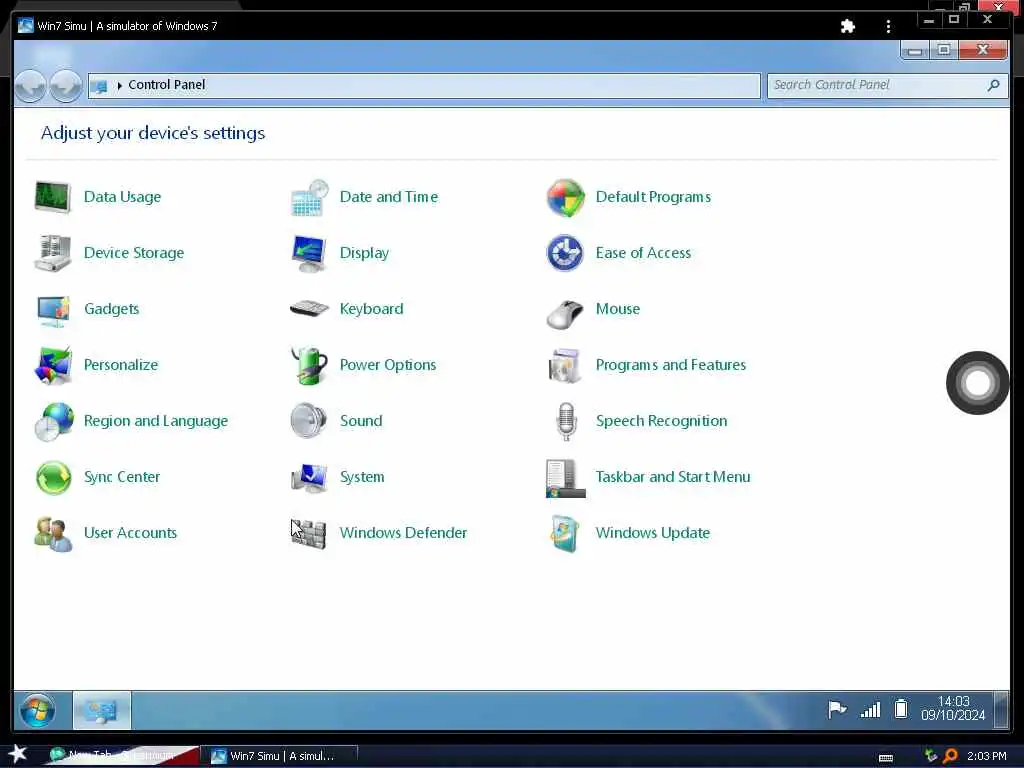Open the User Accounts people icon

(52, 534)
